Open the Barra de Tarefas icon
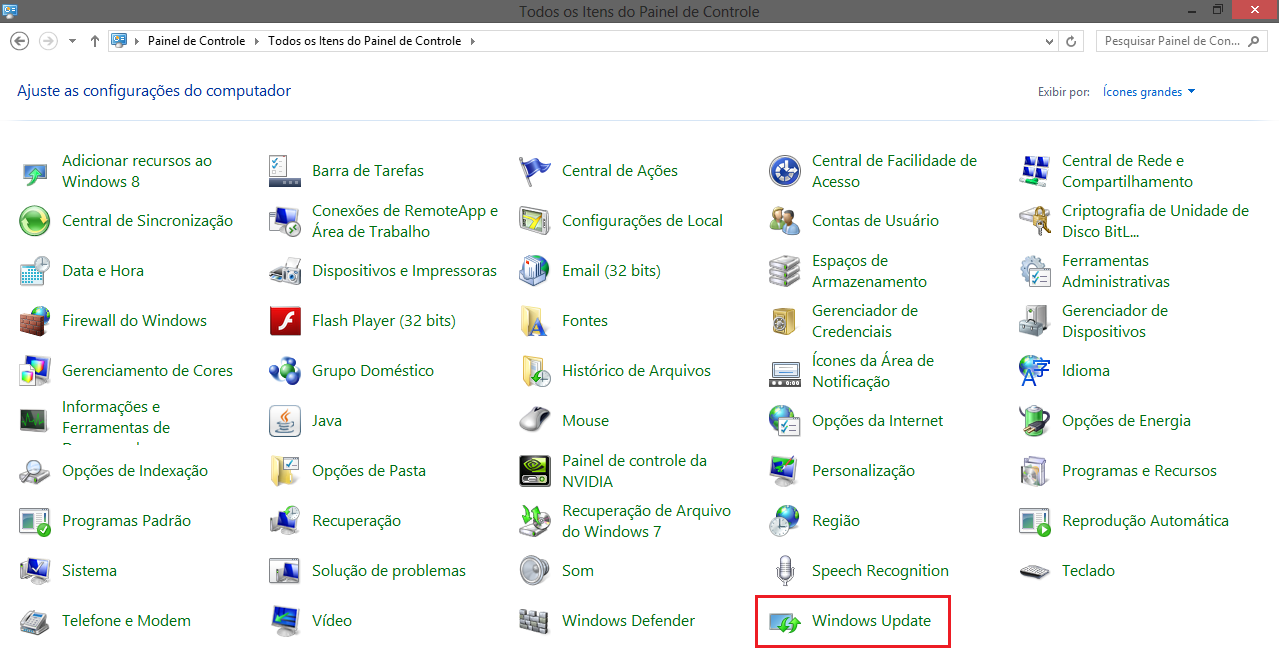This screenshot has width=1279, height=671. coord(285,171)
